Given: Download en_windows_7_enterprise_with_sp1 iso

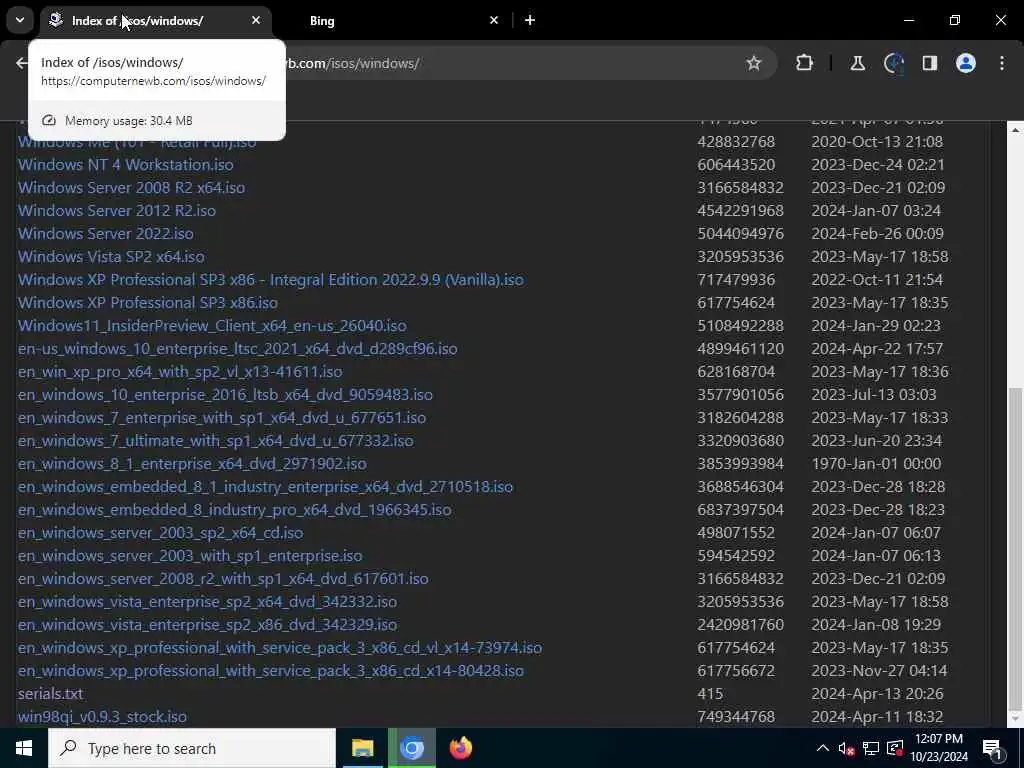Looking at the screenshot, I should click(x=222, y=417).
